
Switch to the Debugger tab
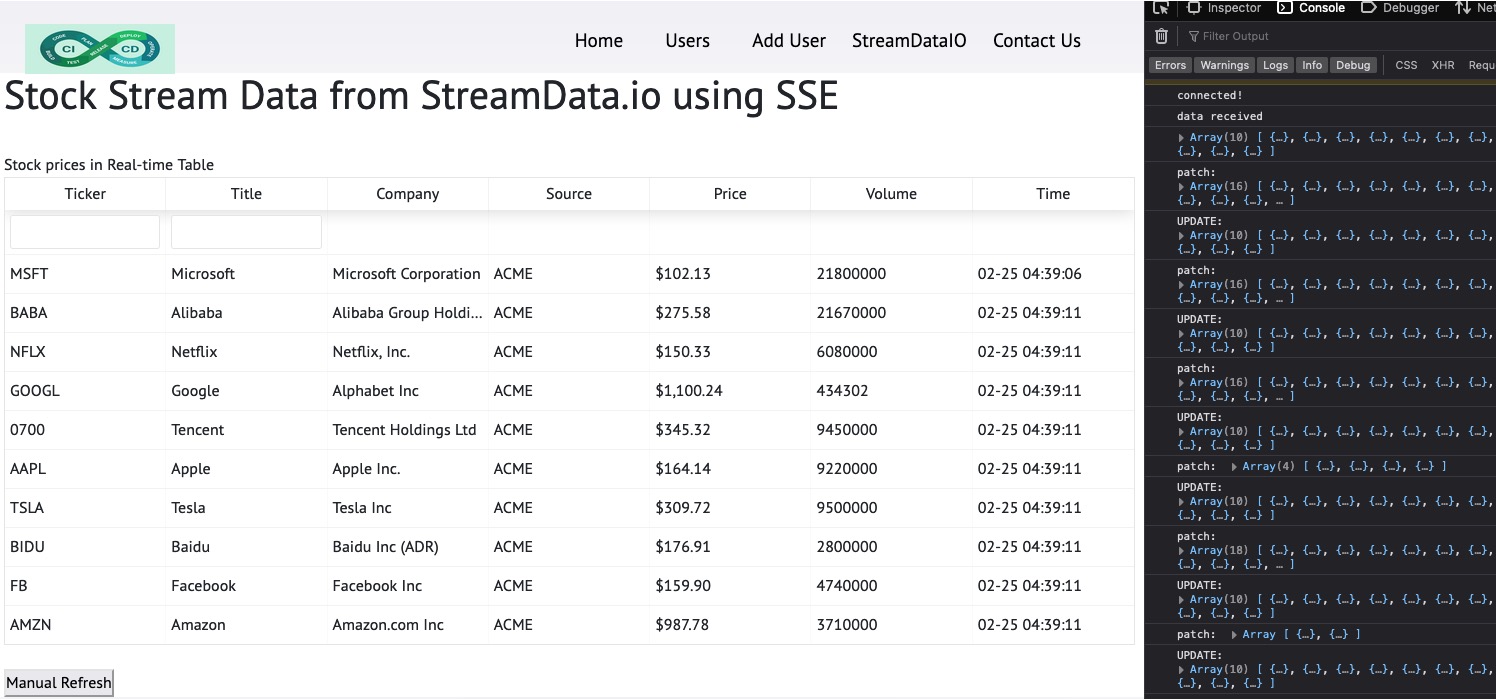coord(1400,7)
